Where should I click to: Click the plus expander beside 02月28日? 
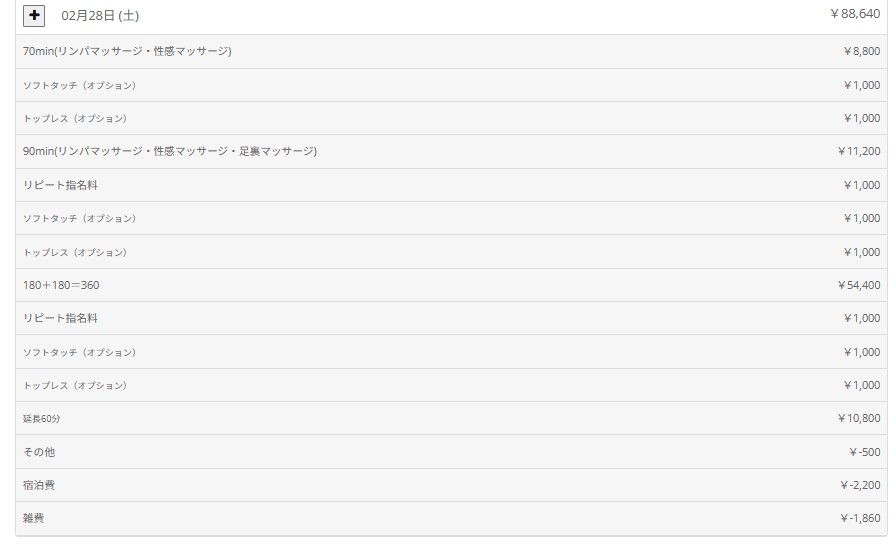pos(35,15)
